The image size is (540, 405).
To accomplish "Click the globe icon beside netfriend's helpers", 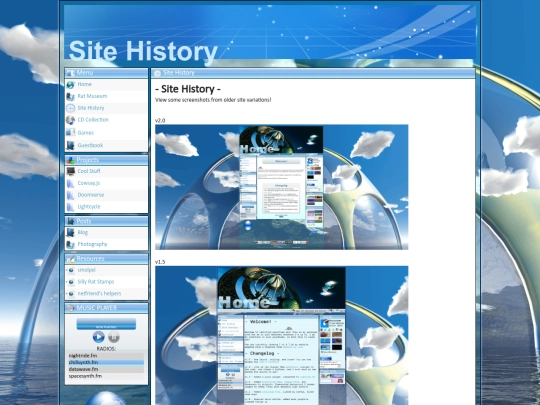I will coord(71,294).
